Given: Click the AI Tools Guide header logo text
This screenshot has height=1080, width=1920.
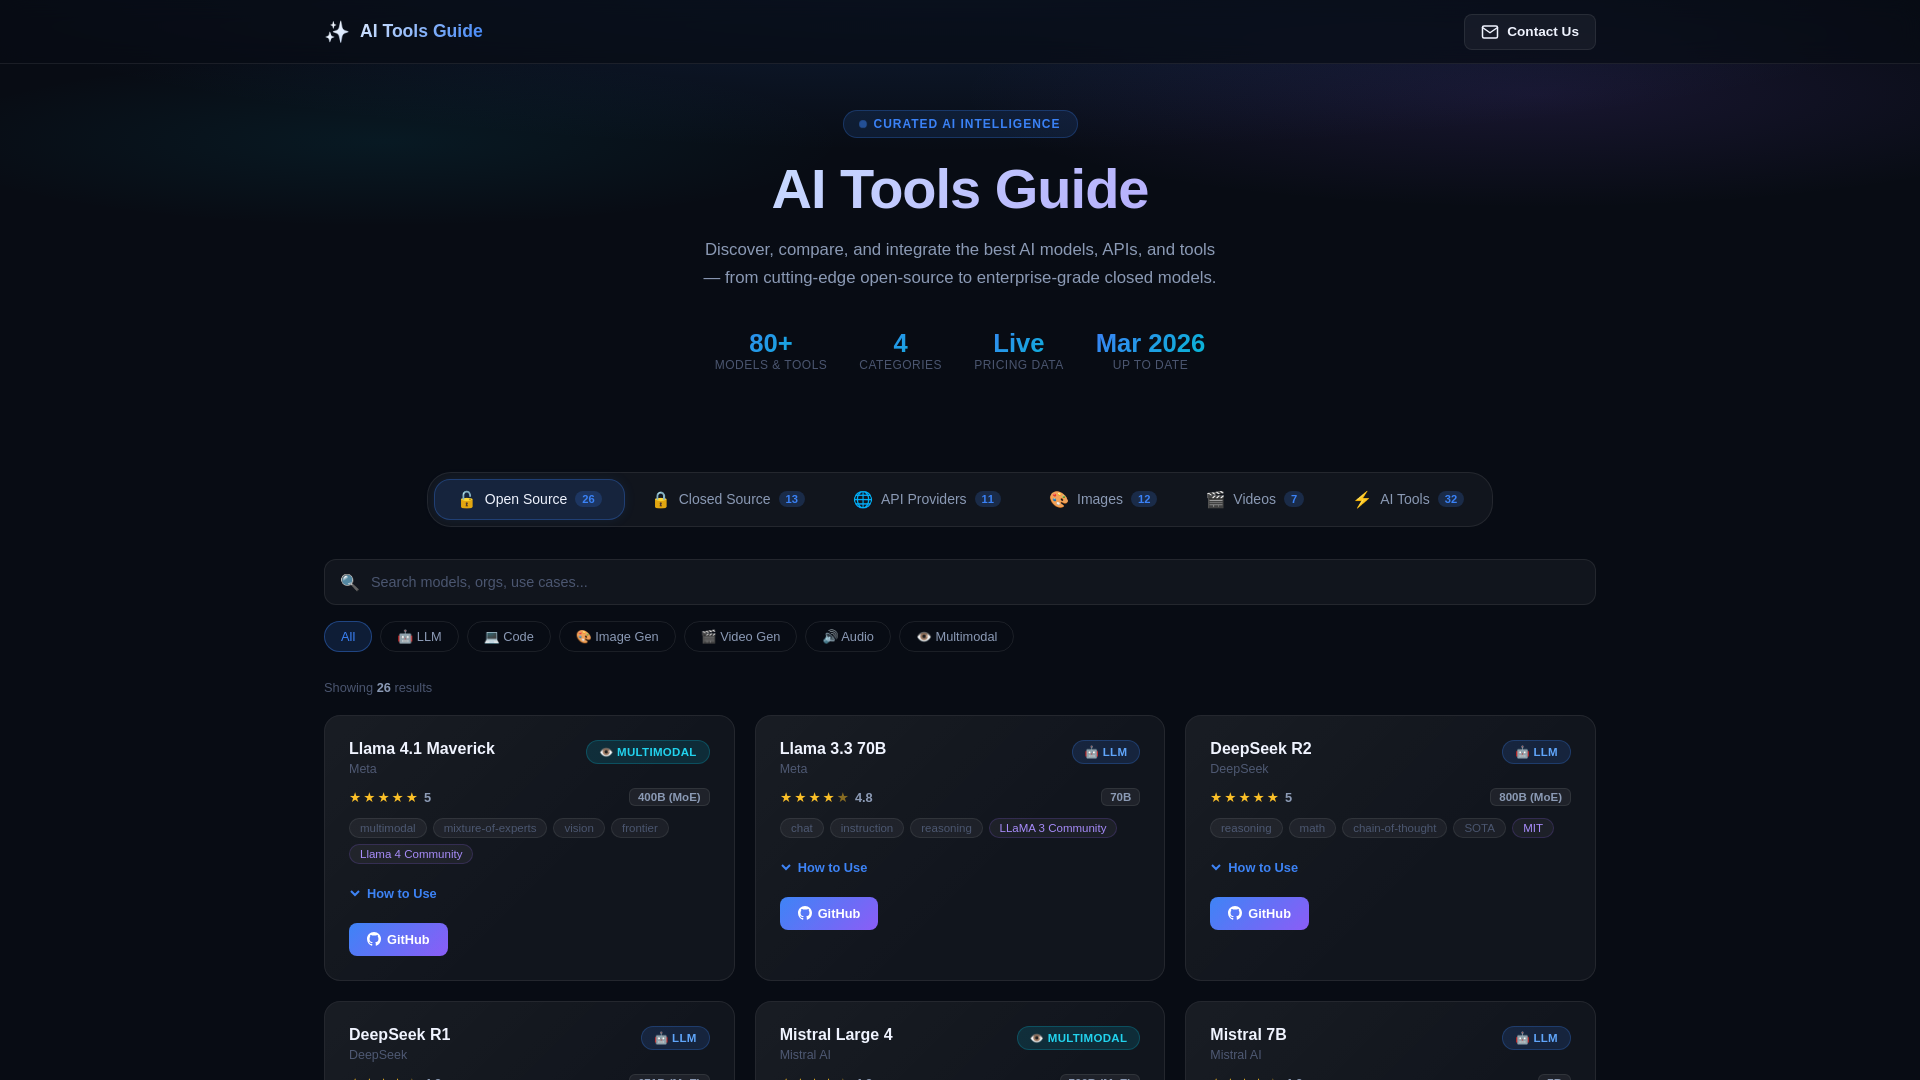Looking at the screenshot, I should point(421,31).
